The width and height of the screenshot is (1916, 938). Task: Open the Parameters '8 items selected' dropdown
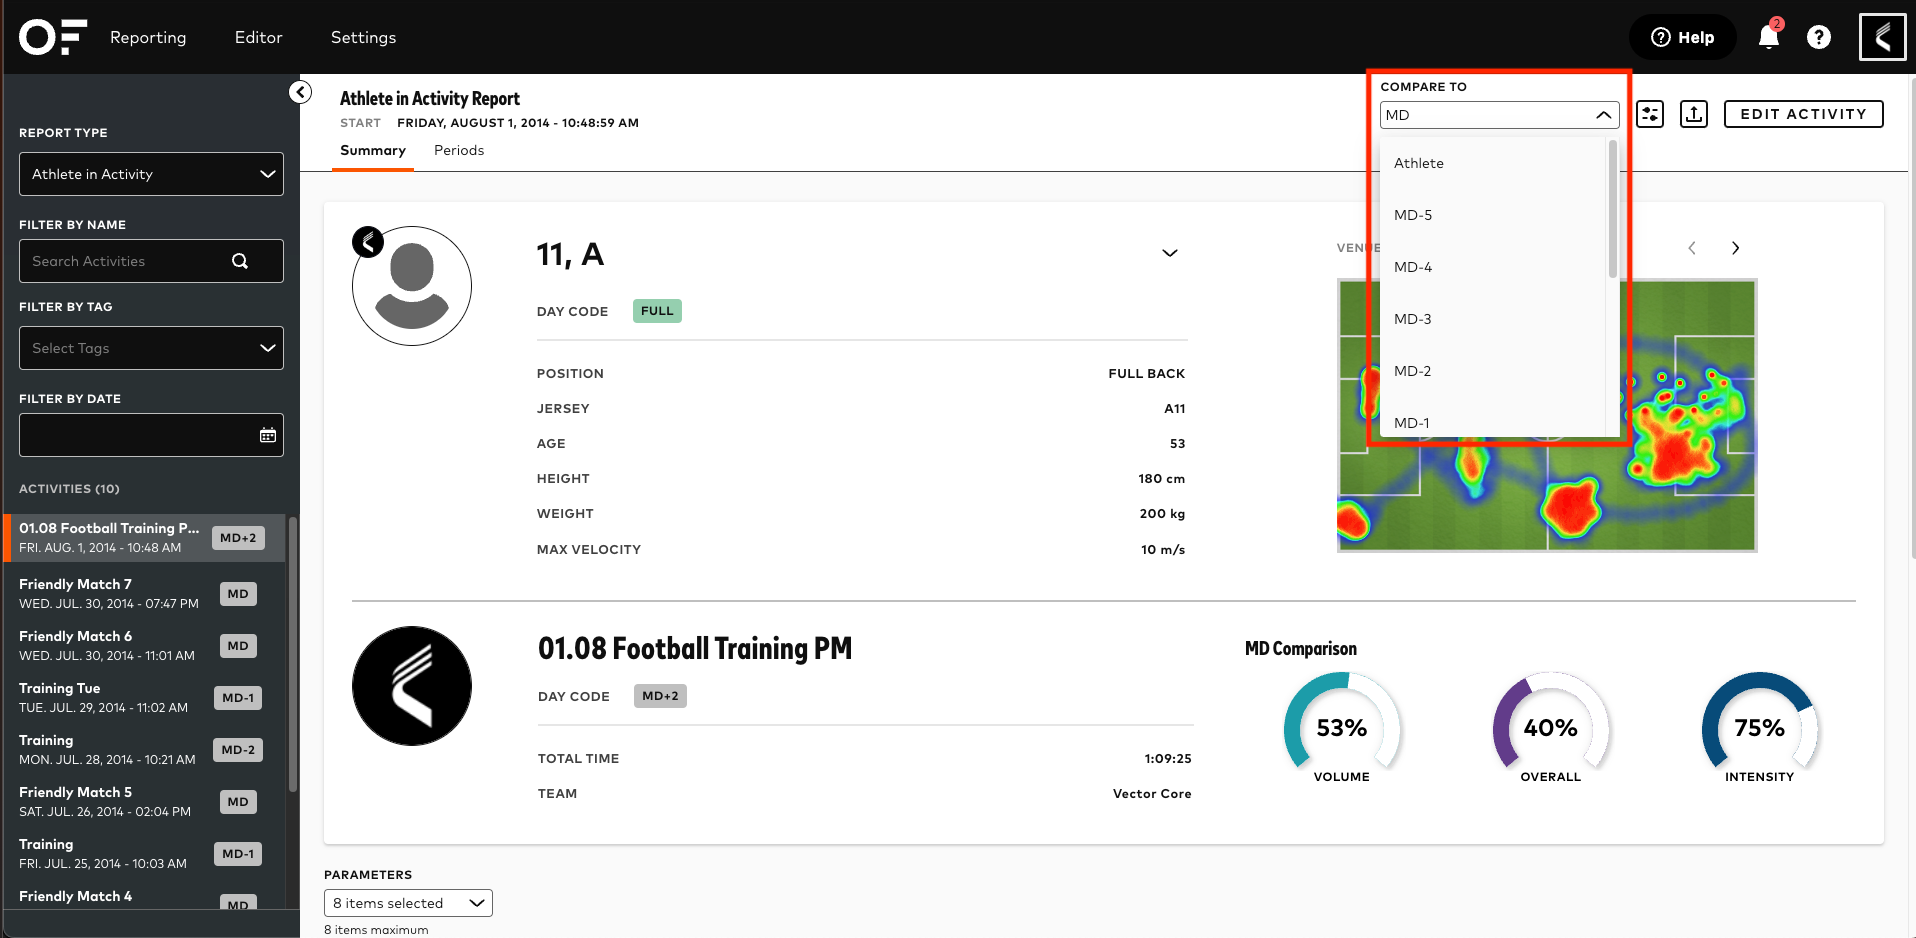point(407,902)
